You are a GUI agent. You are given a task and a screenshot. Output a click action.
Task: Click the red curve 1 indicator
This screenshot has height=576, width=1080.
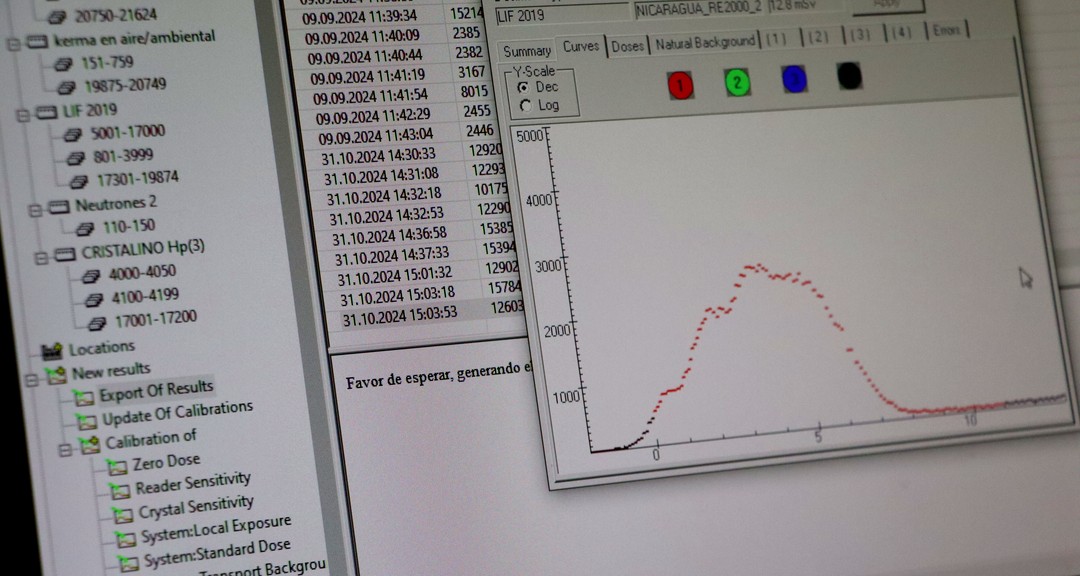tap(681, 86)
